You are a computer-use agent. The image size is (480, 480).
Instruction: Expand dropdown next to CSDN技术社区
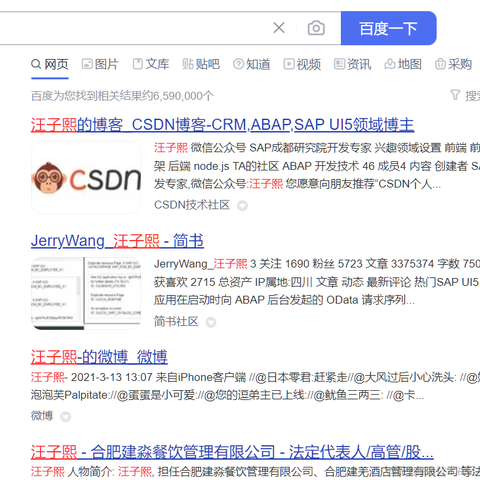pyautogui.click(x=242, y=206)
